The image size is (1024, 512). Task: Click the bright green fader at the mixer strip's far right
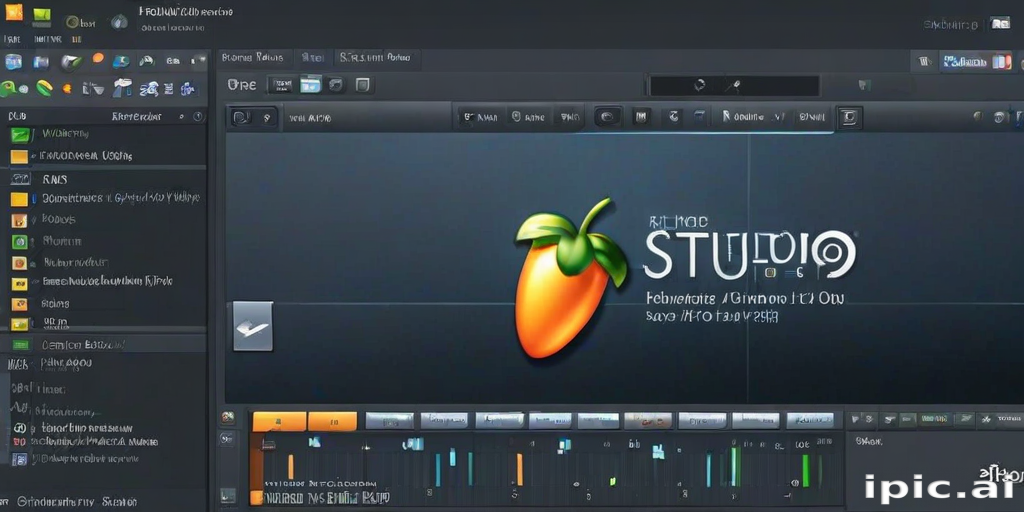click(x=805, y=470)
